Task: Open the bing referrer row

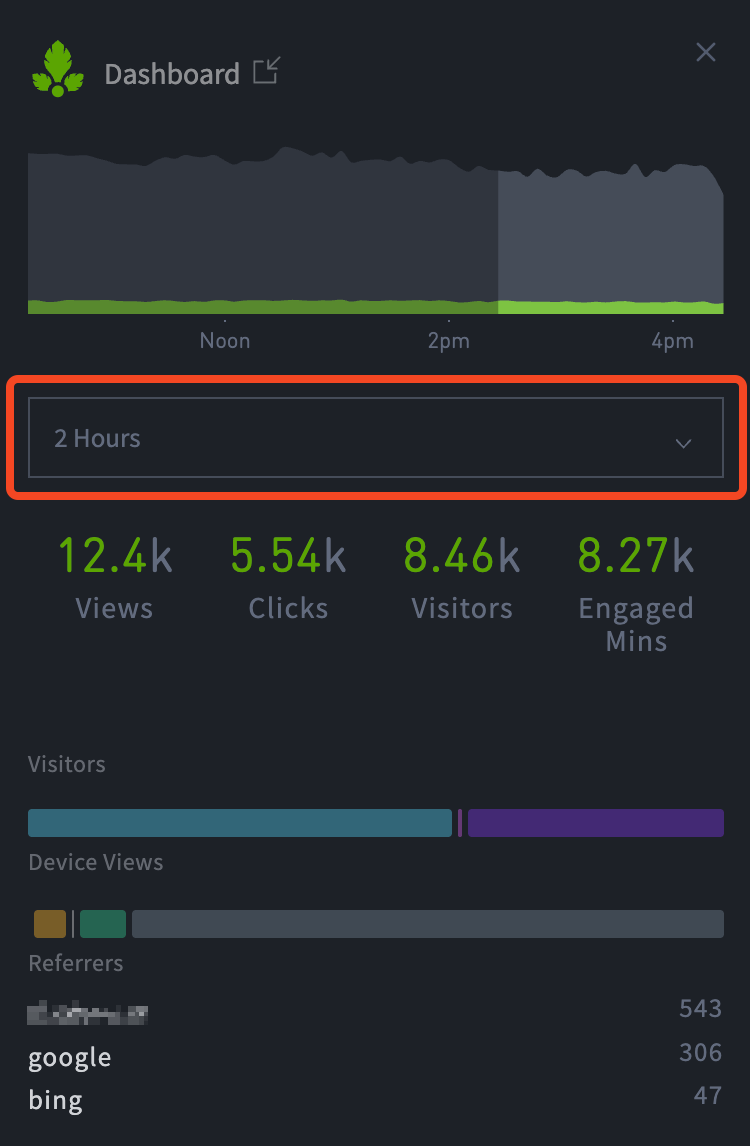Action: click(x=56, y=1101)
